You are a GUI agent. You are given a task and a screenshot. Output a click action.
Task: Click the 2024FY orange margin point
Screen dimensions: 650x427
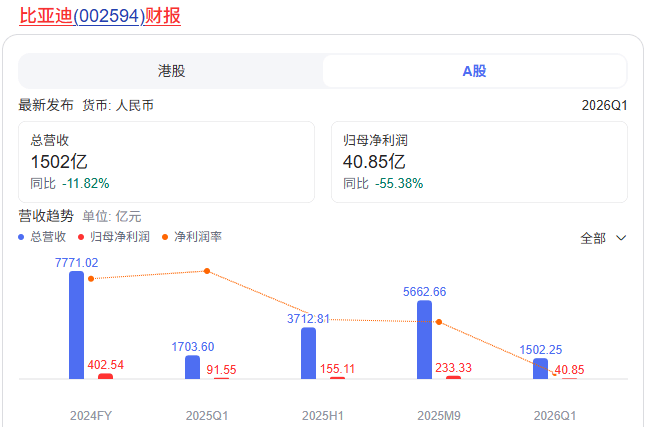click(91, 279)
